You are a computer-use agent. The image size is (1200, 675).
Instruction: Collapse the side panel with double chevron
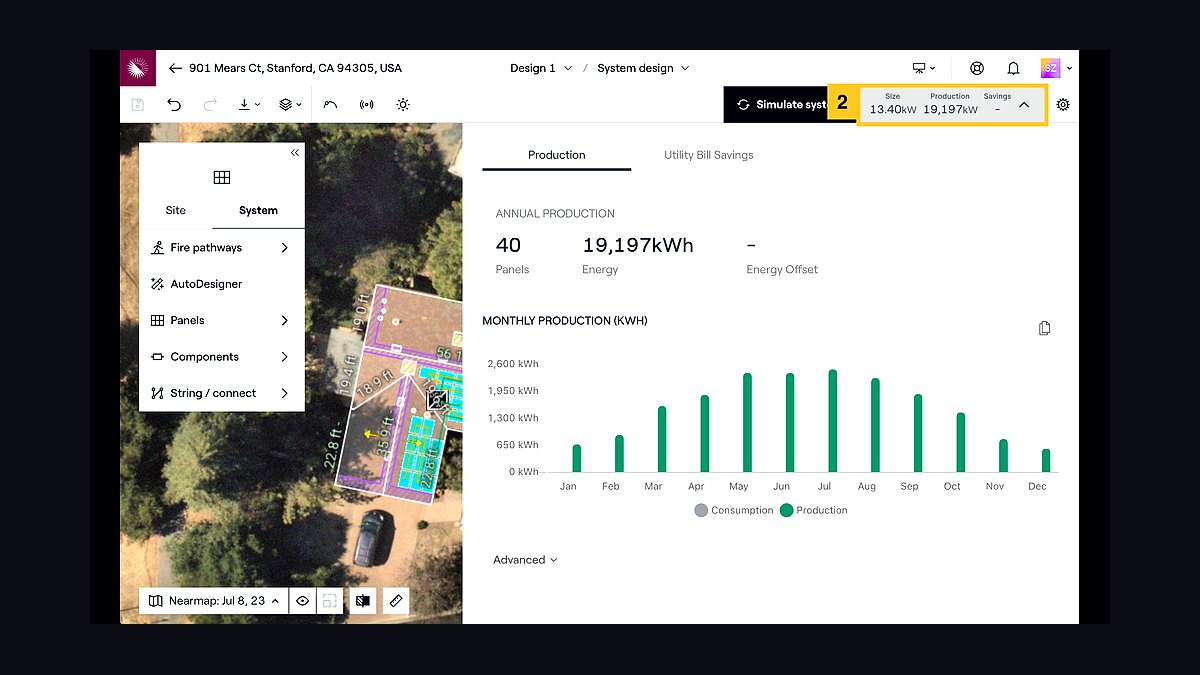295,153
